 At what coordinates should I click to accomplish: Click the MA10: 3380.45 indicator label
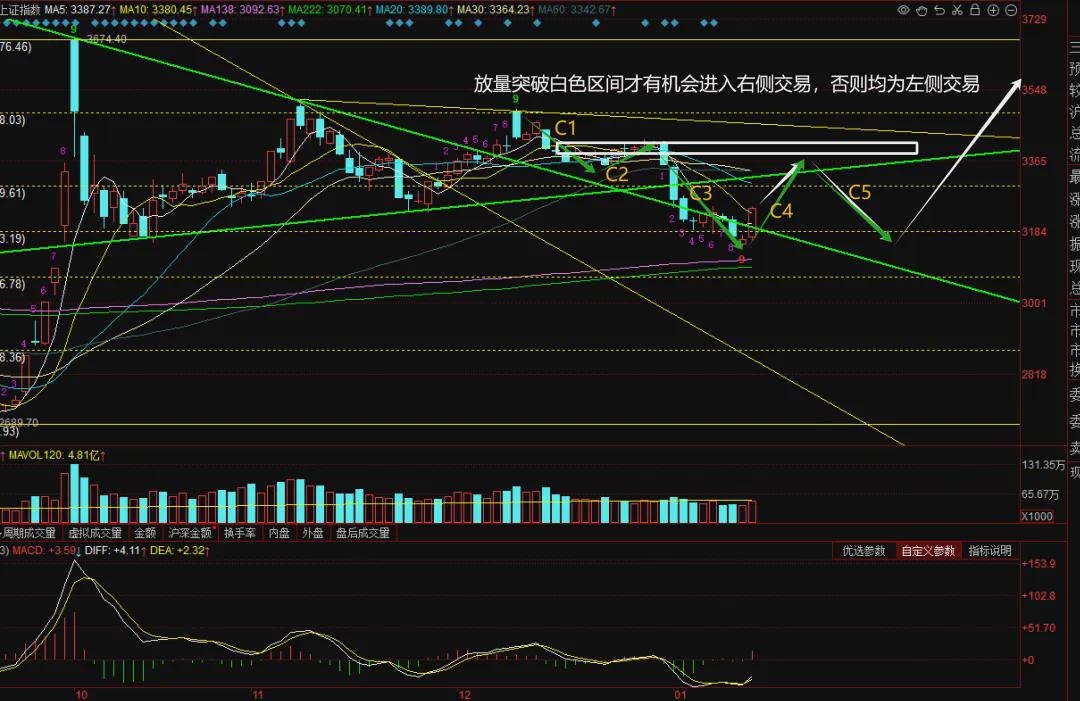click(x=156, y=10)
